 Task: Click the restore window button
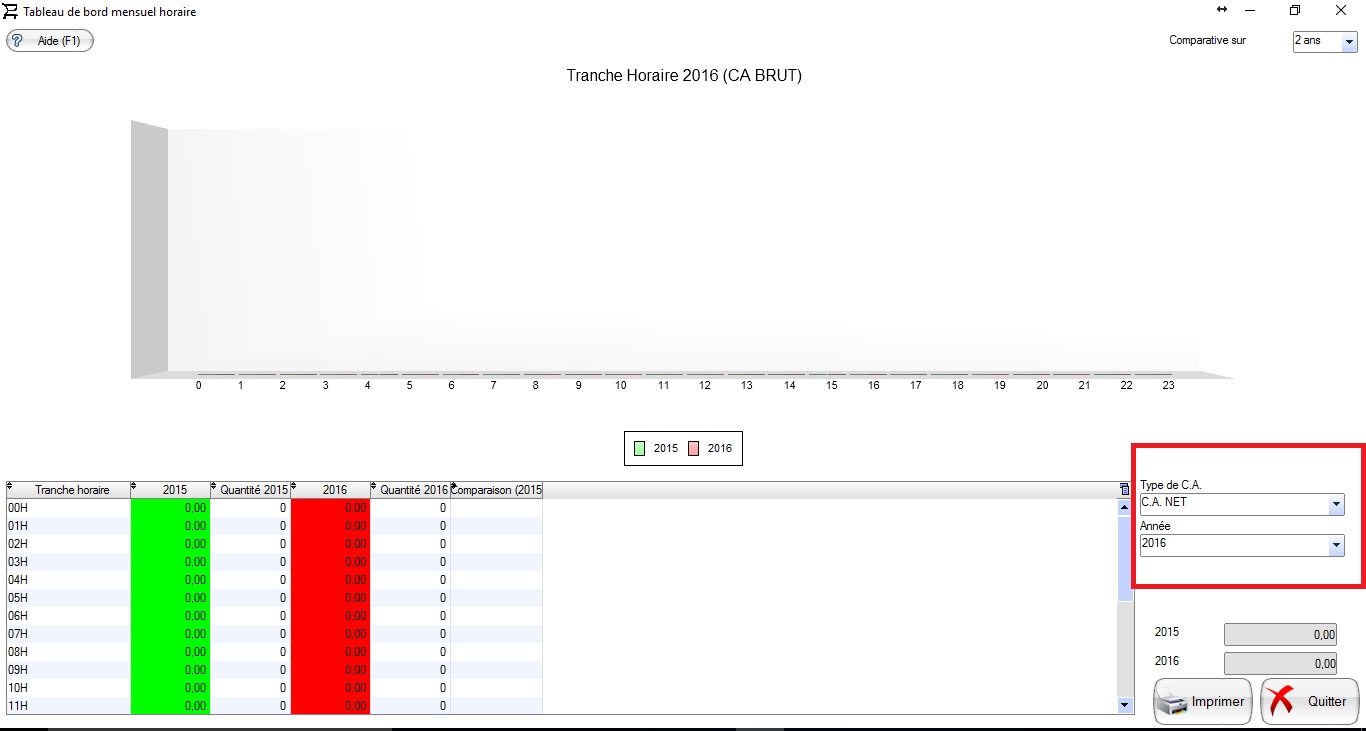click(x=1295, y=10)
